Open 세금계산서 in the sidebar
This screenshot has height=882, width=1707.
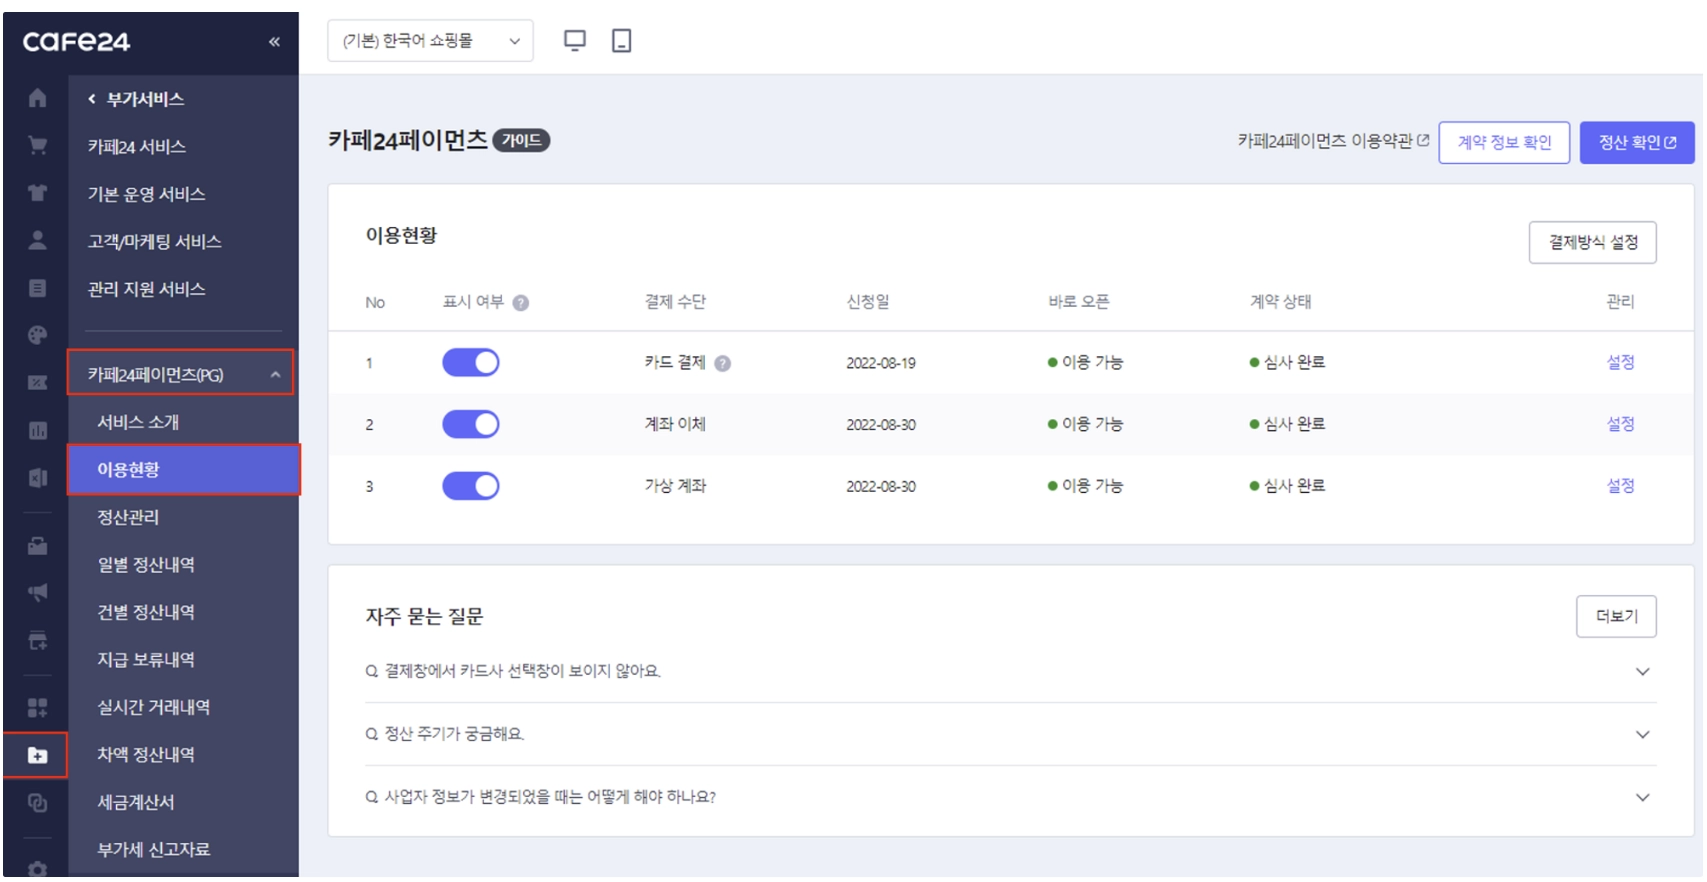point(136,802)
